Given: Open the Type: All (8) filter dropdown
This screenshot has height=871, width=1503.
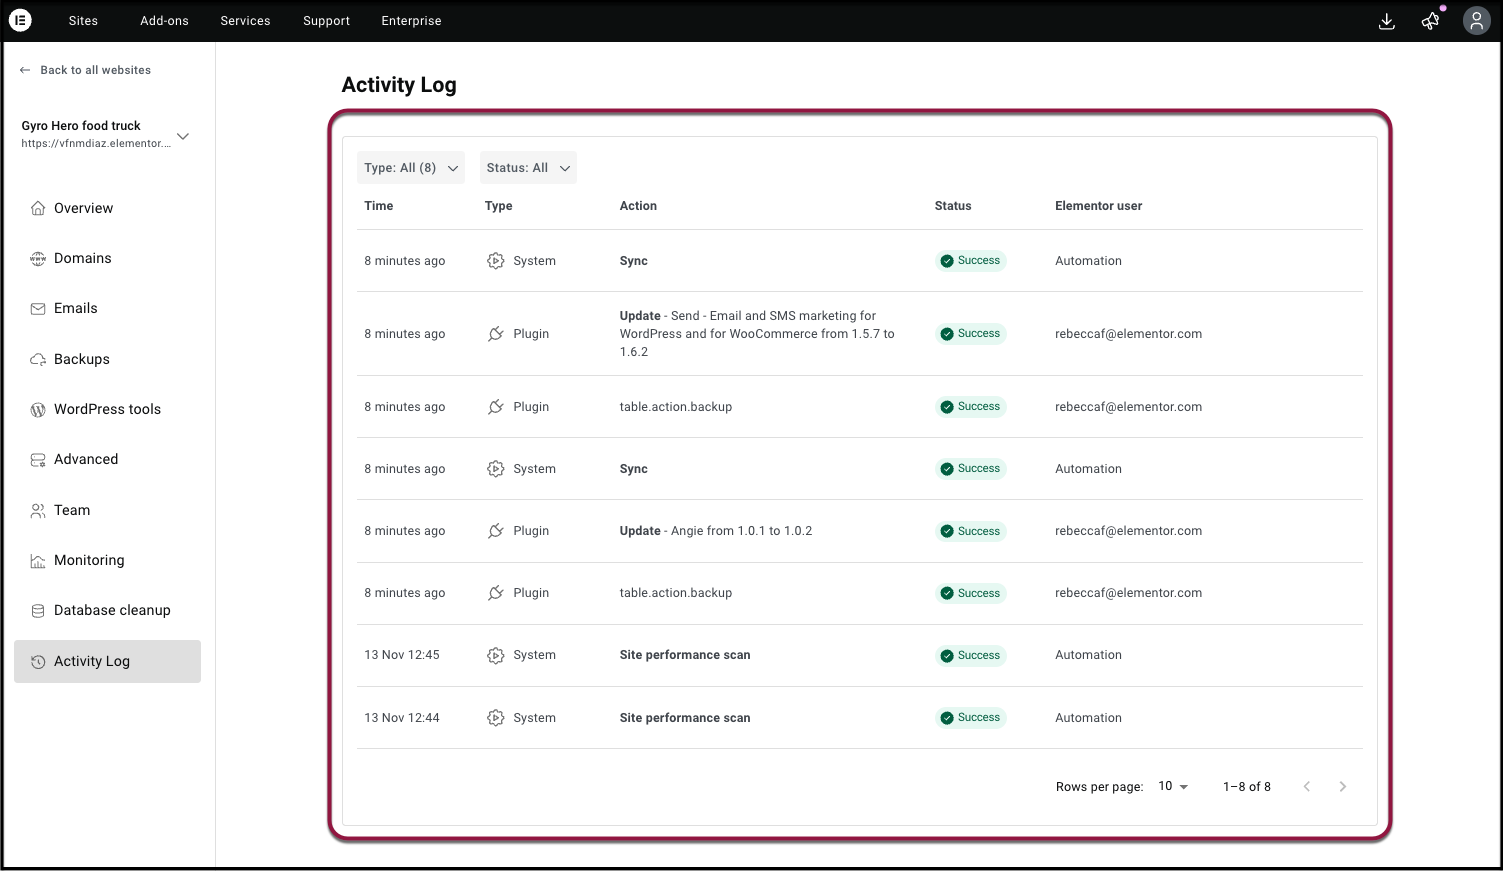Looking at the screenshot, I should tap(411, 168).
